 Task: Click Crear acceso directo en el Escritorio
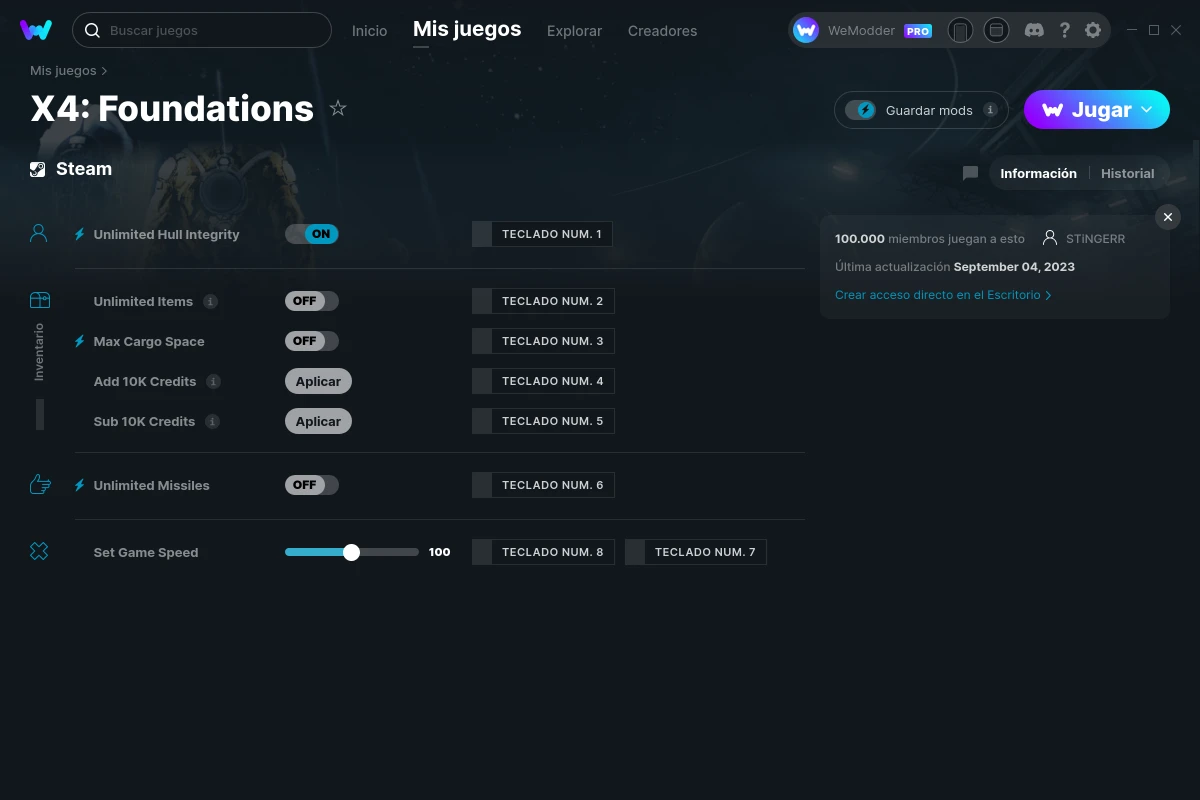pos(943,295)
